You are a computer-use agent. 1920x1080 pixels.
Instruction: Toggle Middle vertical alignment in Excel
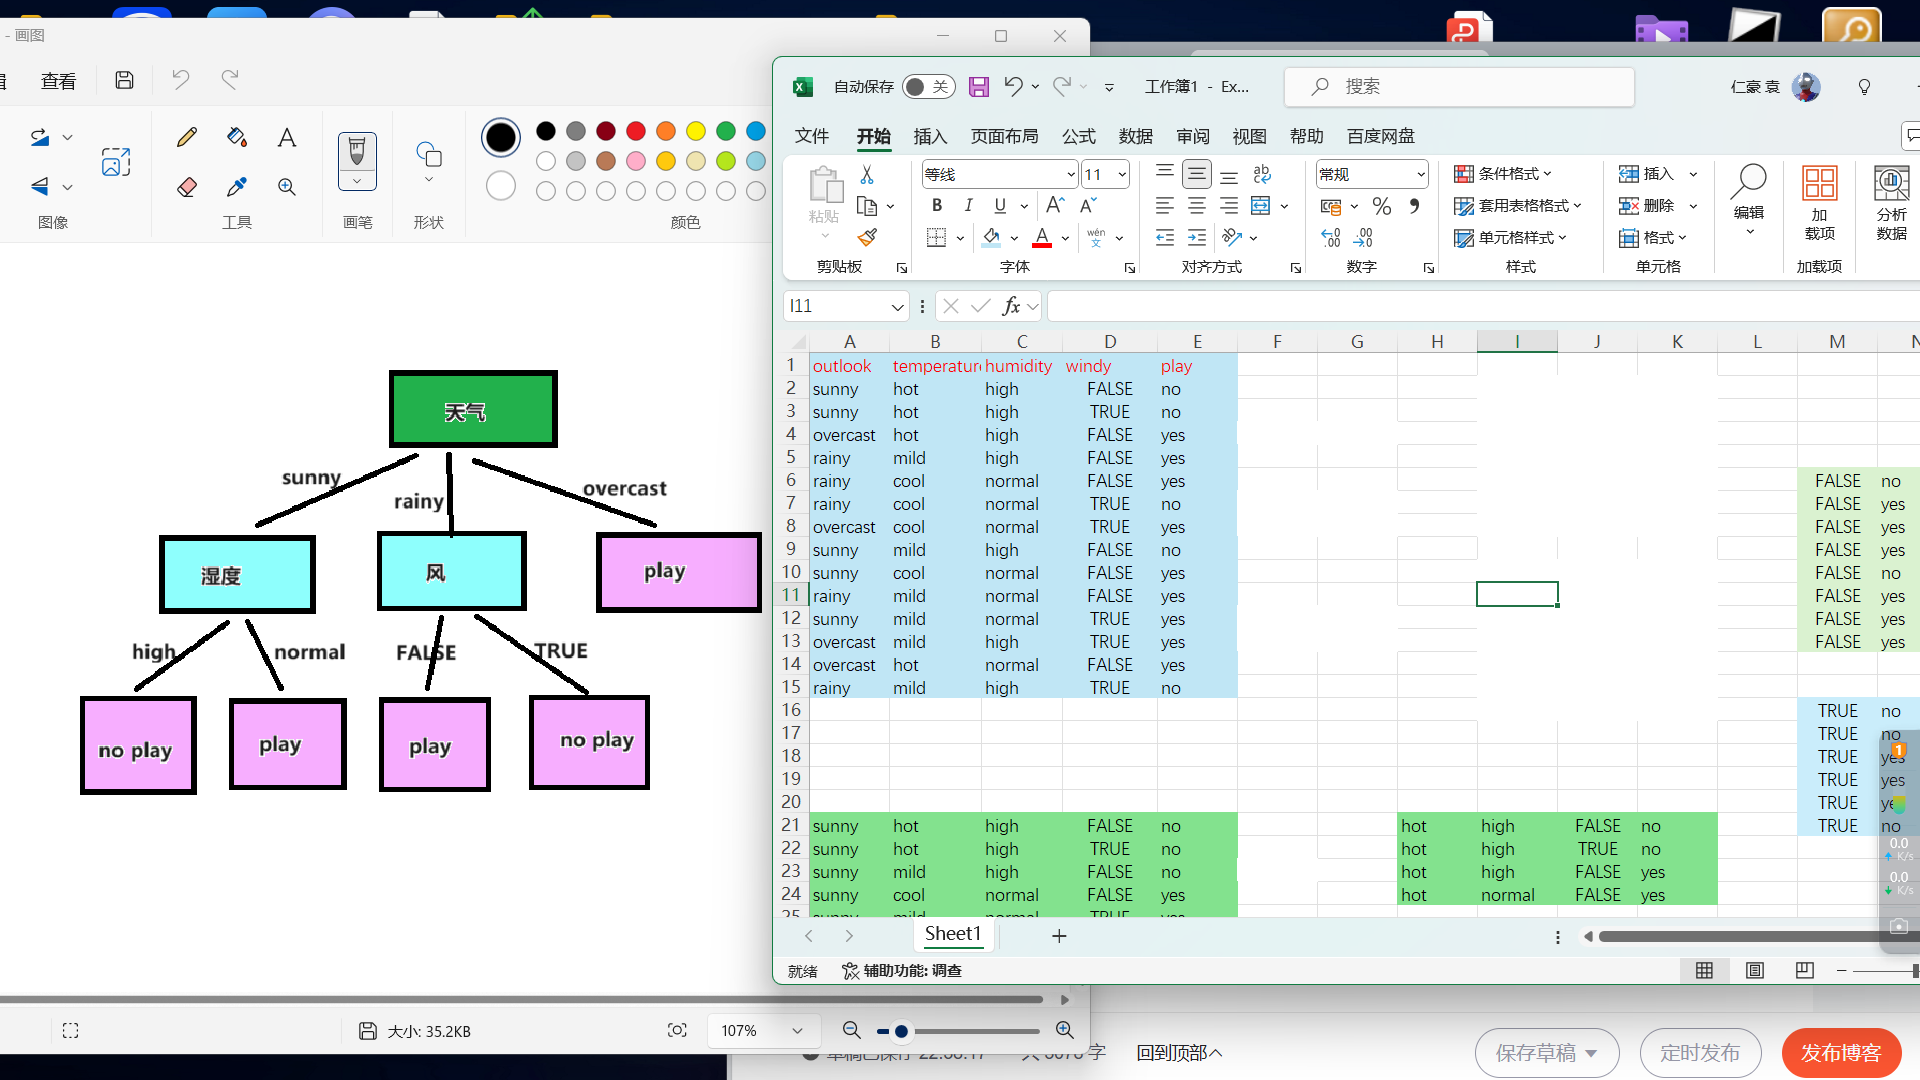tap(1197, 174)
